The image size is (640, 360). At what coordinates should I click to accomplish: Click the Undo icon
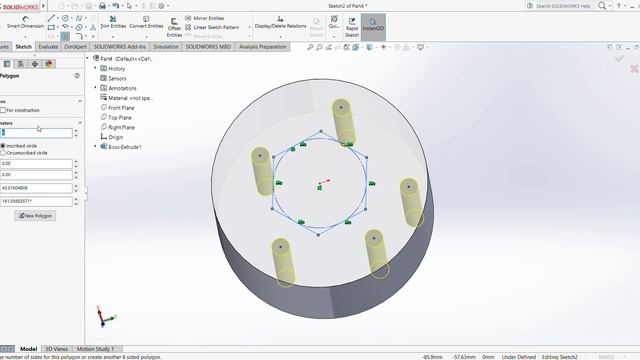(116, 6)
